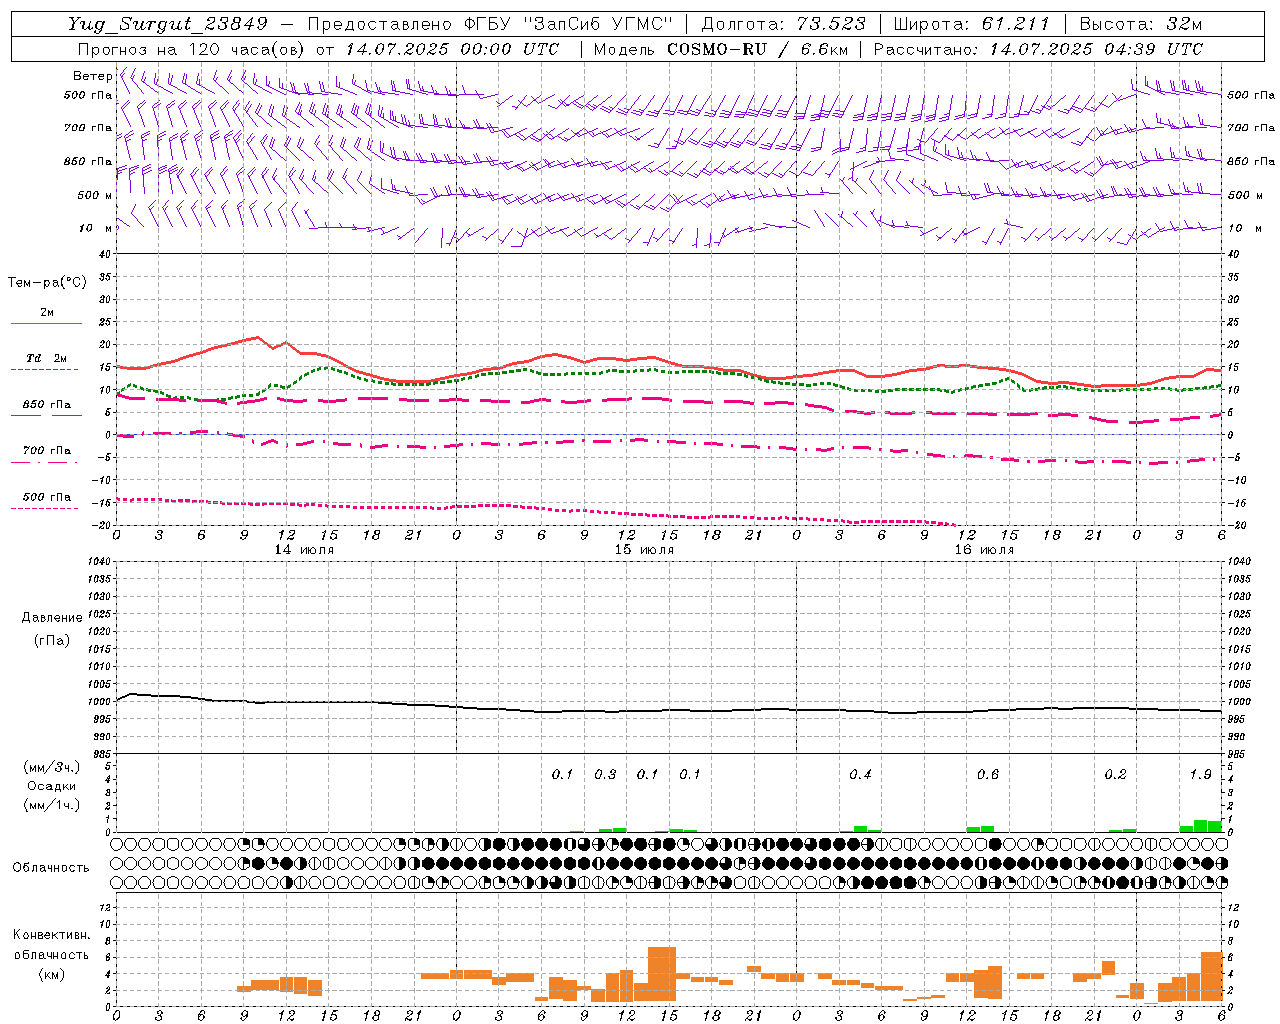Click the Облачность cloud cover label
This screenshot has width=1280, height=1024.
tap(51, 868)
